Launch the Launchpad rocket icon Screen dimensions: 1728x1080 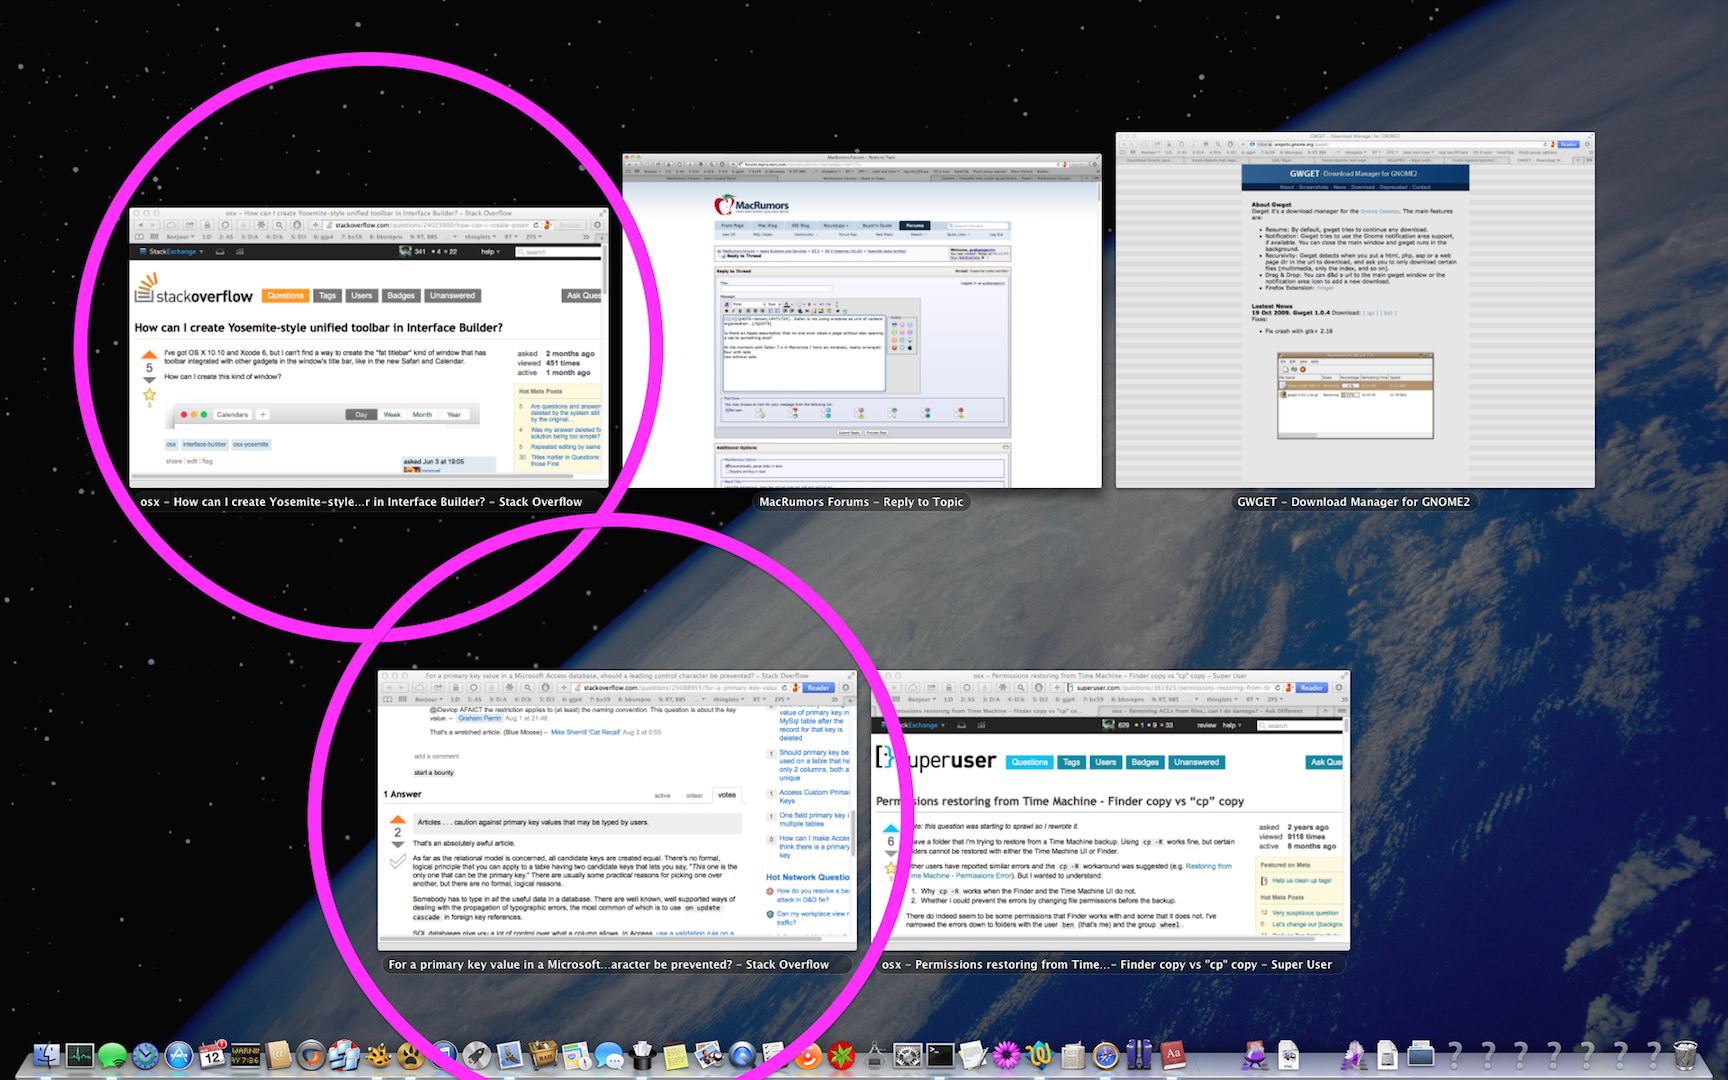477,1055
